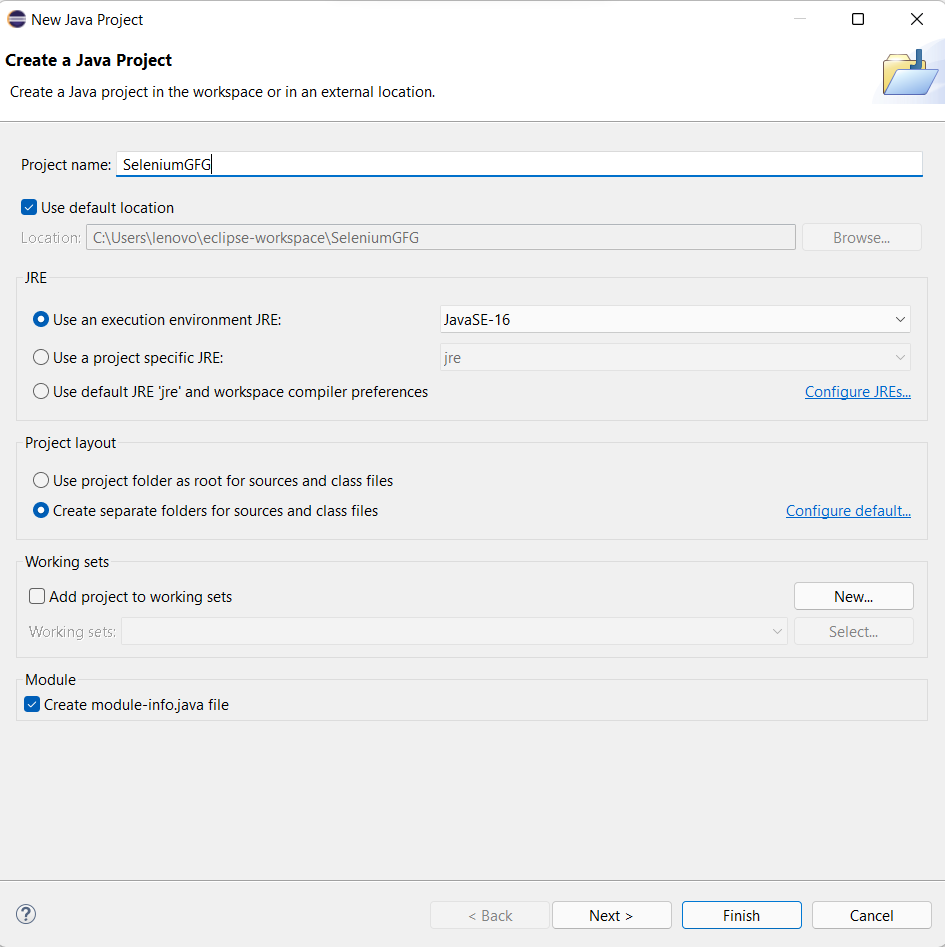This screenshot has height=947, width=945.
Task: Open the Configure JREs link
Action: (857, 392)
